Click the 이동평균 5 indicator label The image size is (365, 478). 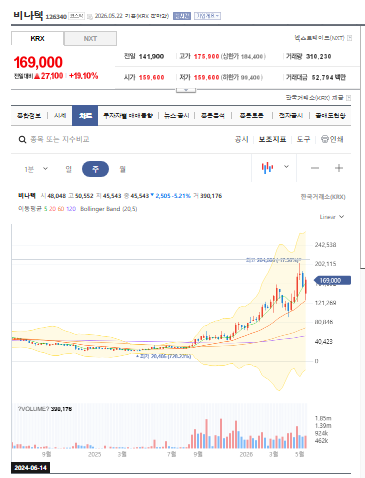tap(46, 209)
